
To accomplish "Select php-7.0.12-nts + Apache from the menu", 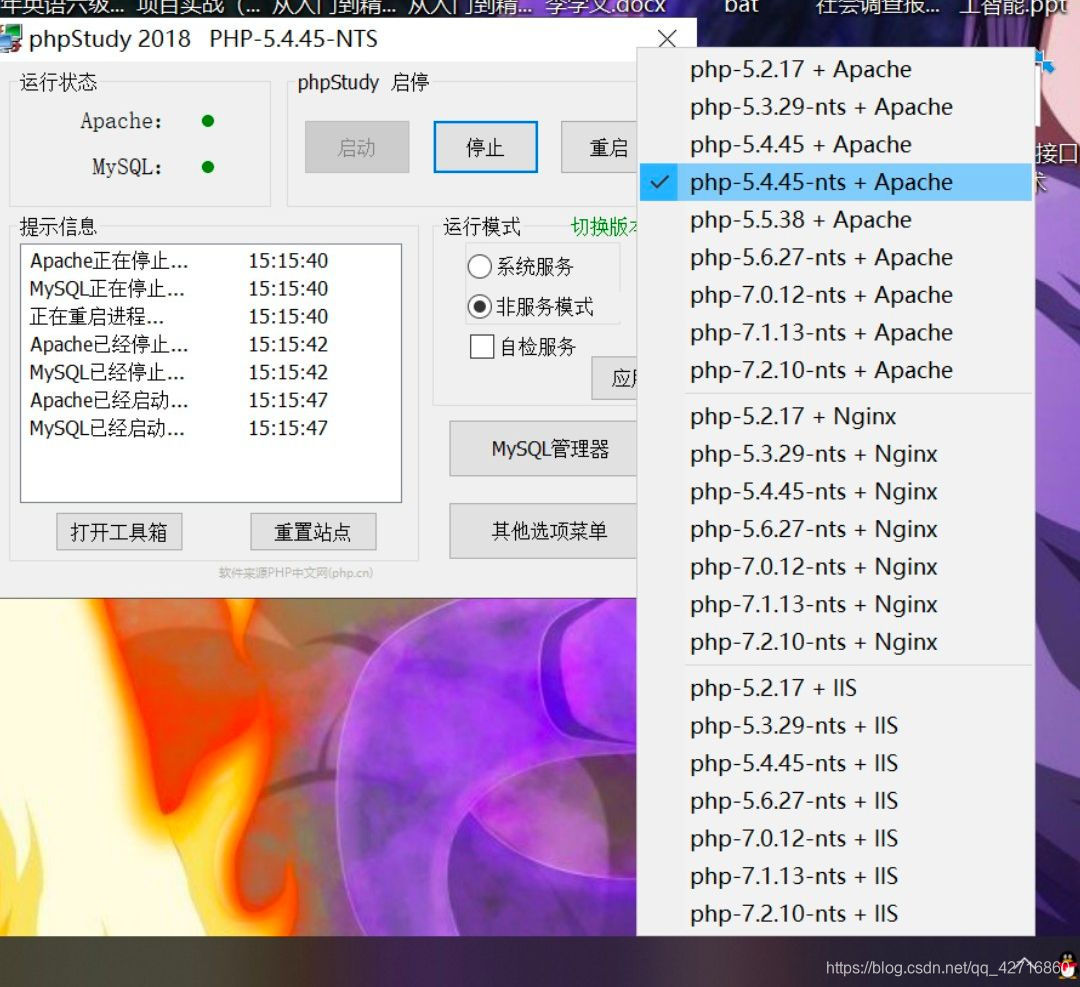I will pos(820,295).
